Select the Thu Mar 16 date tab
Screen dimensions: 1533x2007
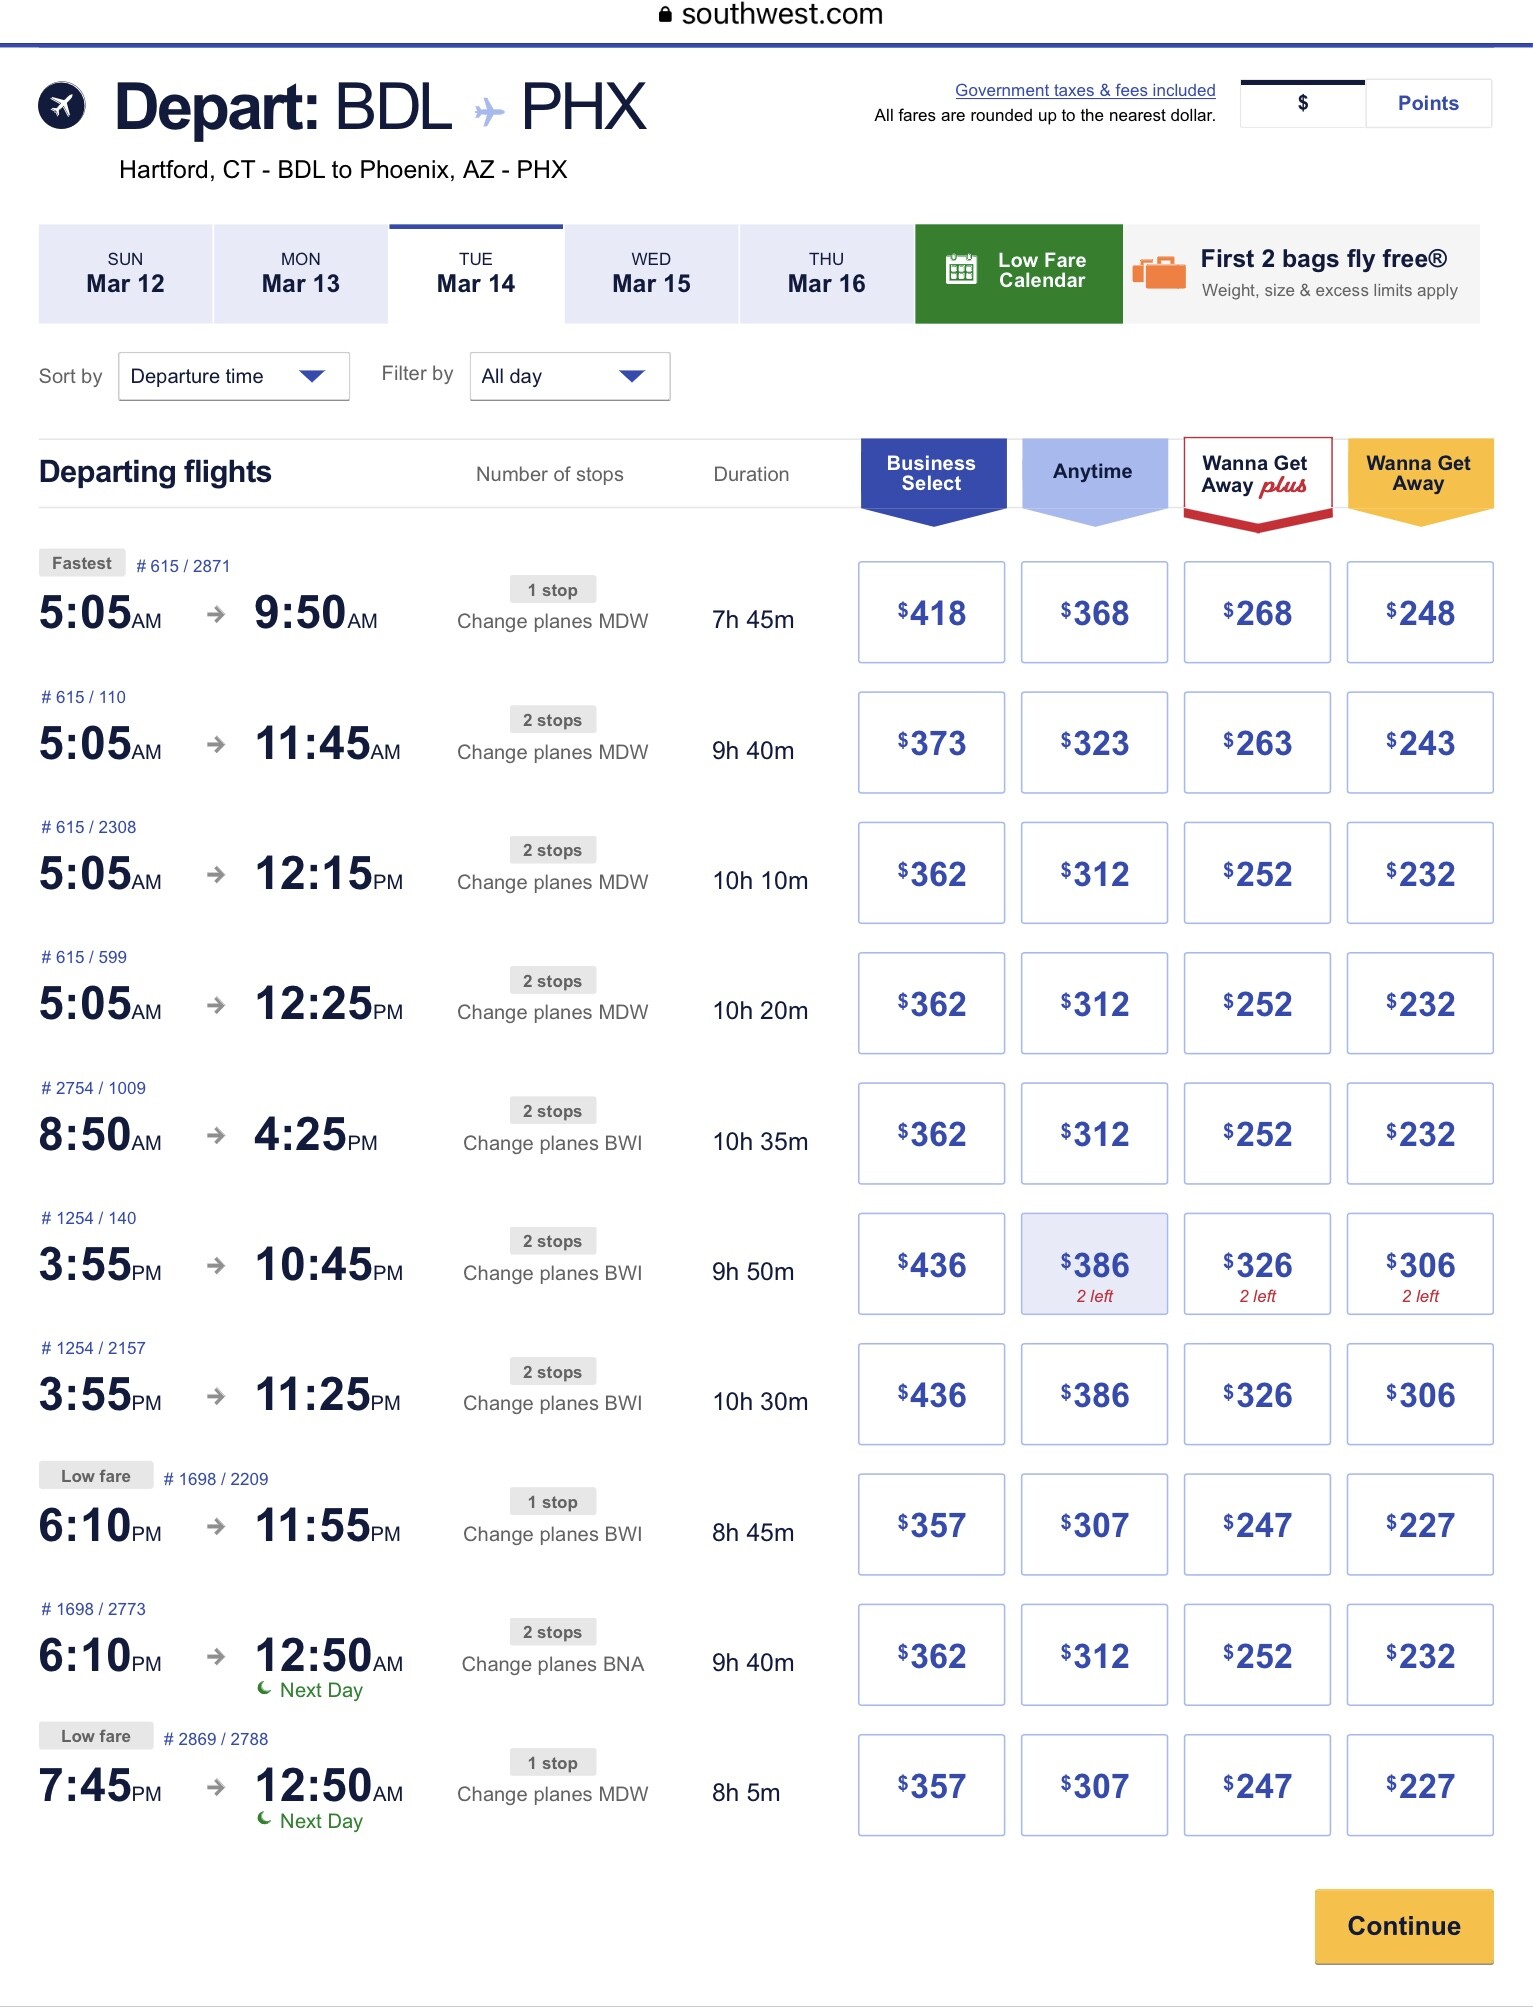pyautogui.click(x=826, y=273)
